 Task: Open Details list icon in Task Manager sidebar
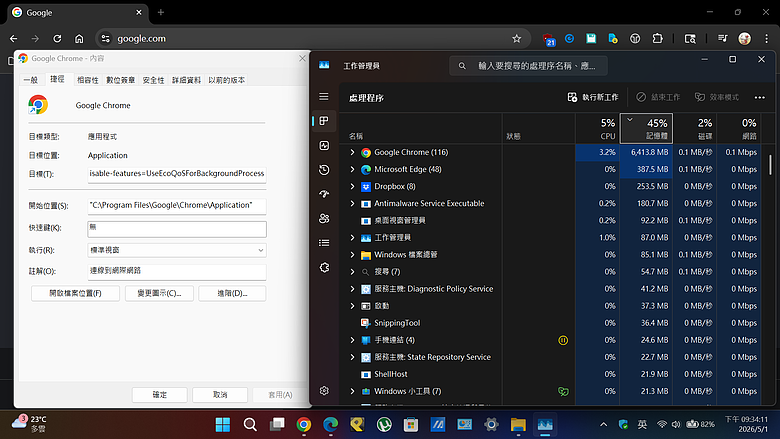[324, 243]
